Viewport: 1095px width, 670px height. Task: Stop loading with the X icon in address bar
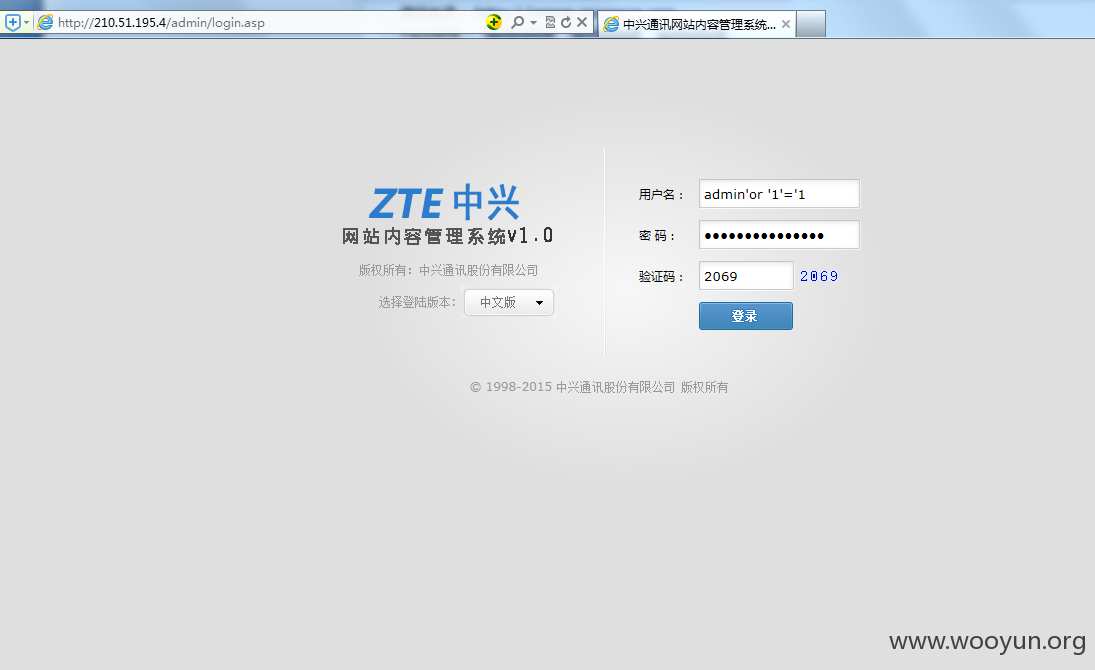point(582,22)
